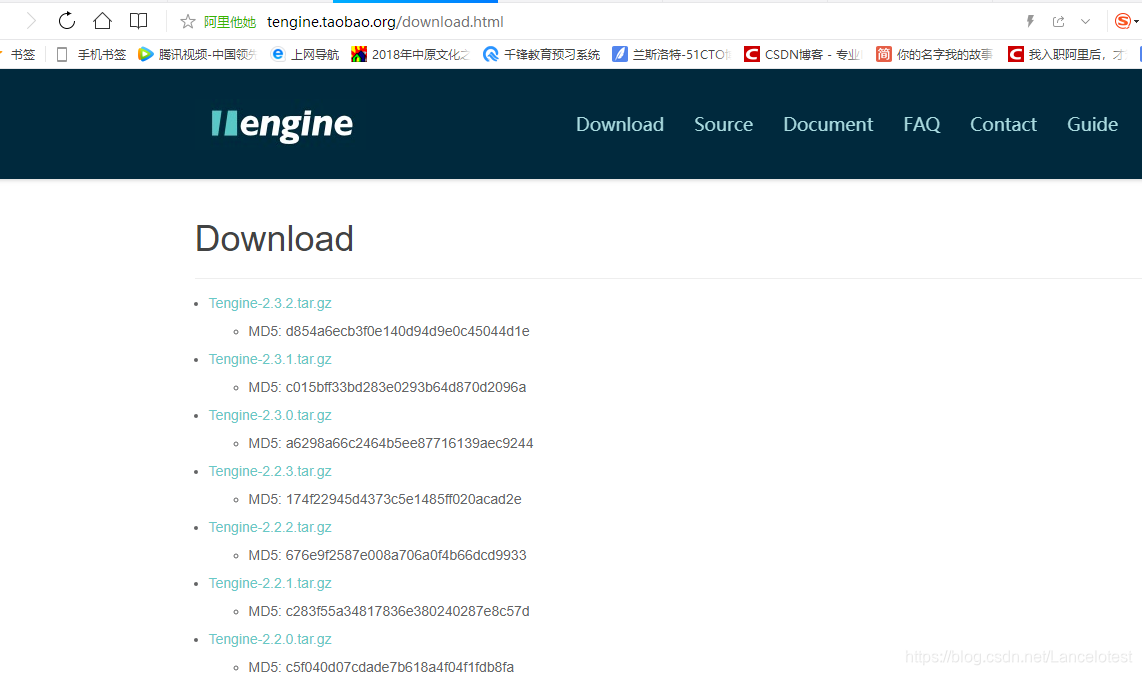Open 上网导航 bookmark
The width and height of the screenshot is (1142, 675).
304,55
